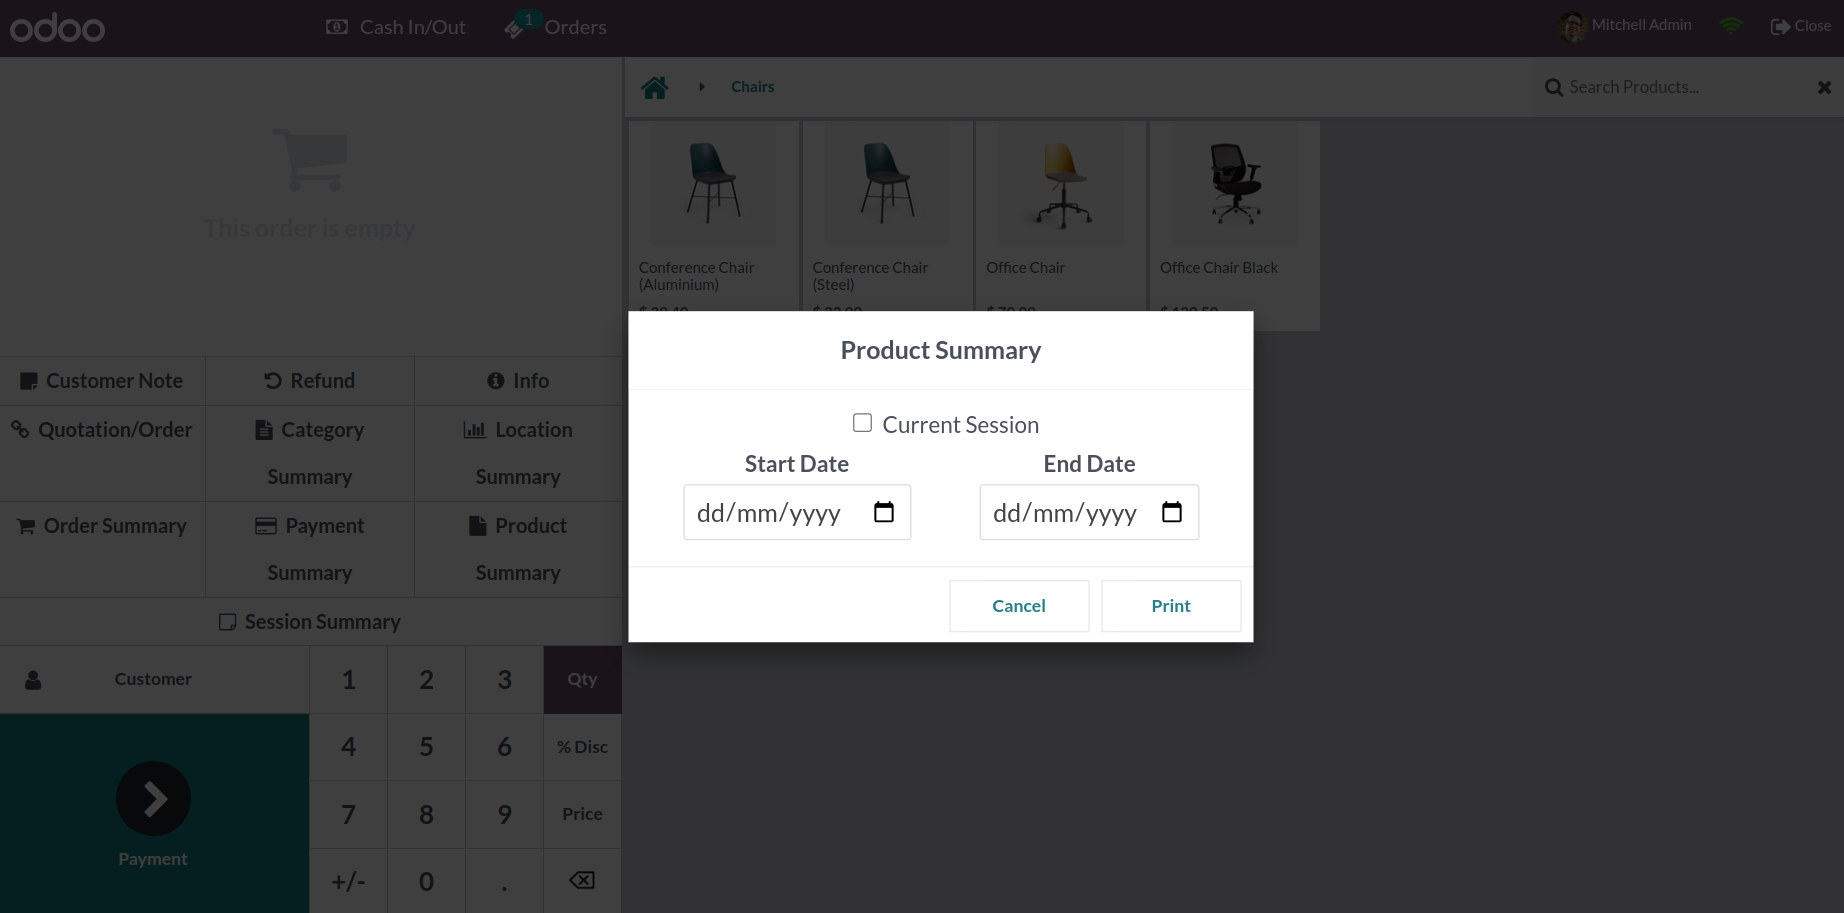The width and height of the screenshot is (1844, 913).
Task: Click the Start Date input field
Action: [x=770, y=513]
